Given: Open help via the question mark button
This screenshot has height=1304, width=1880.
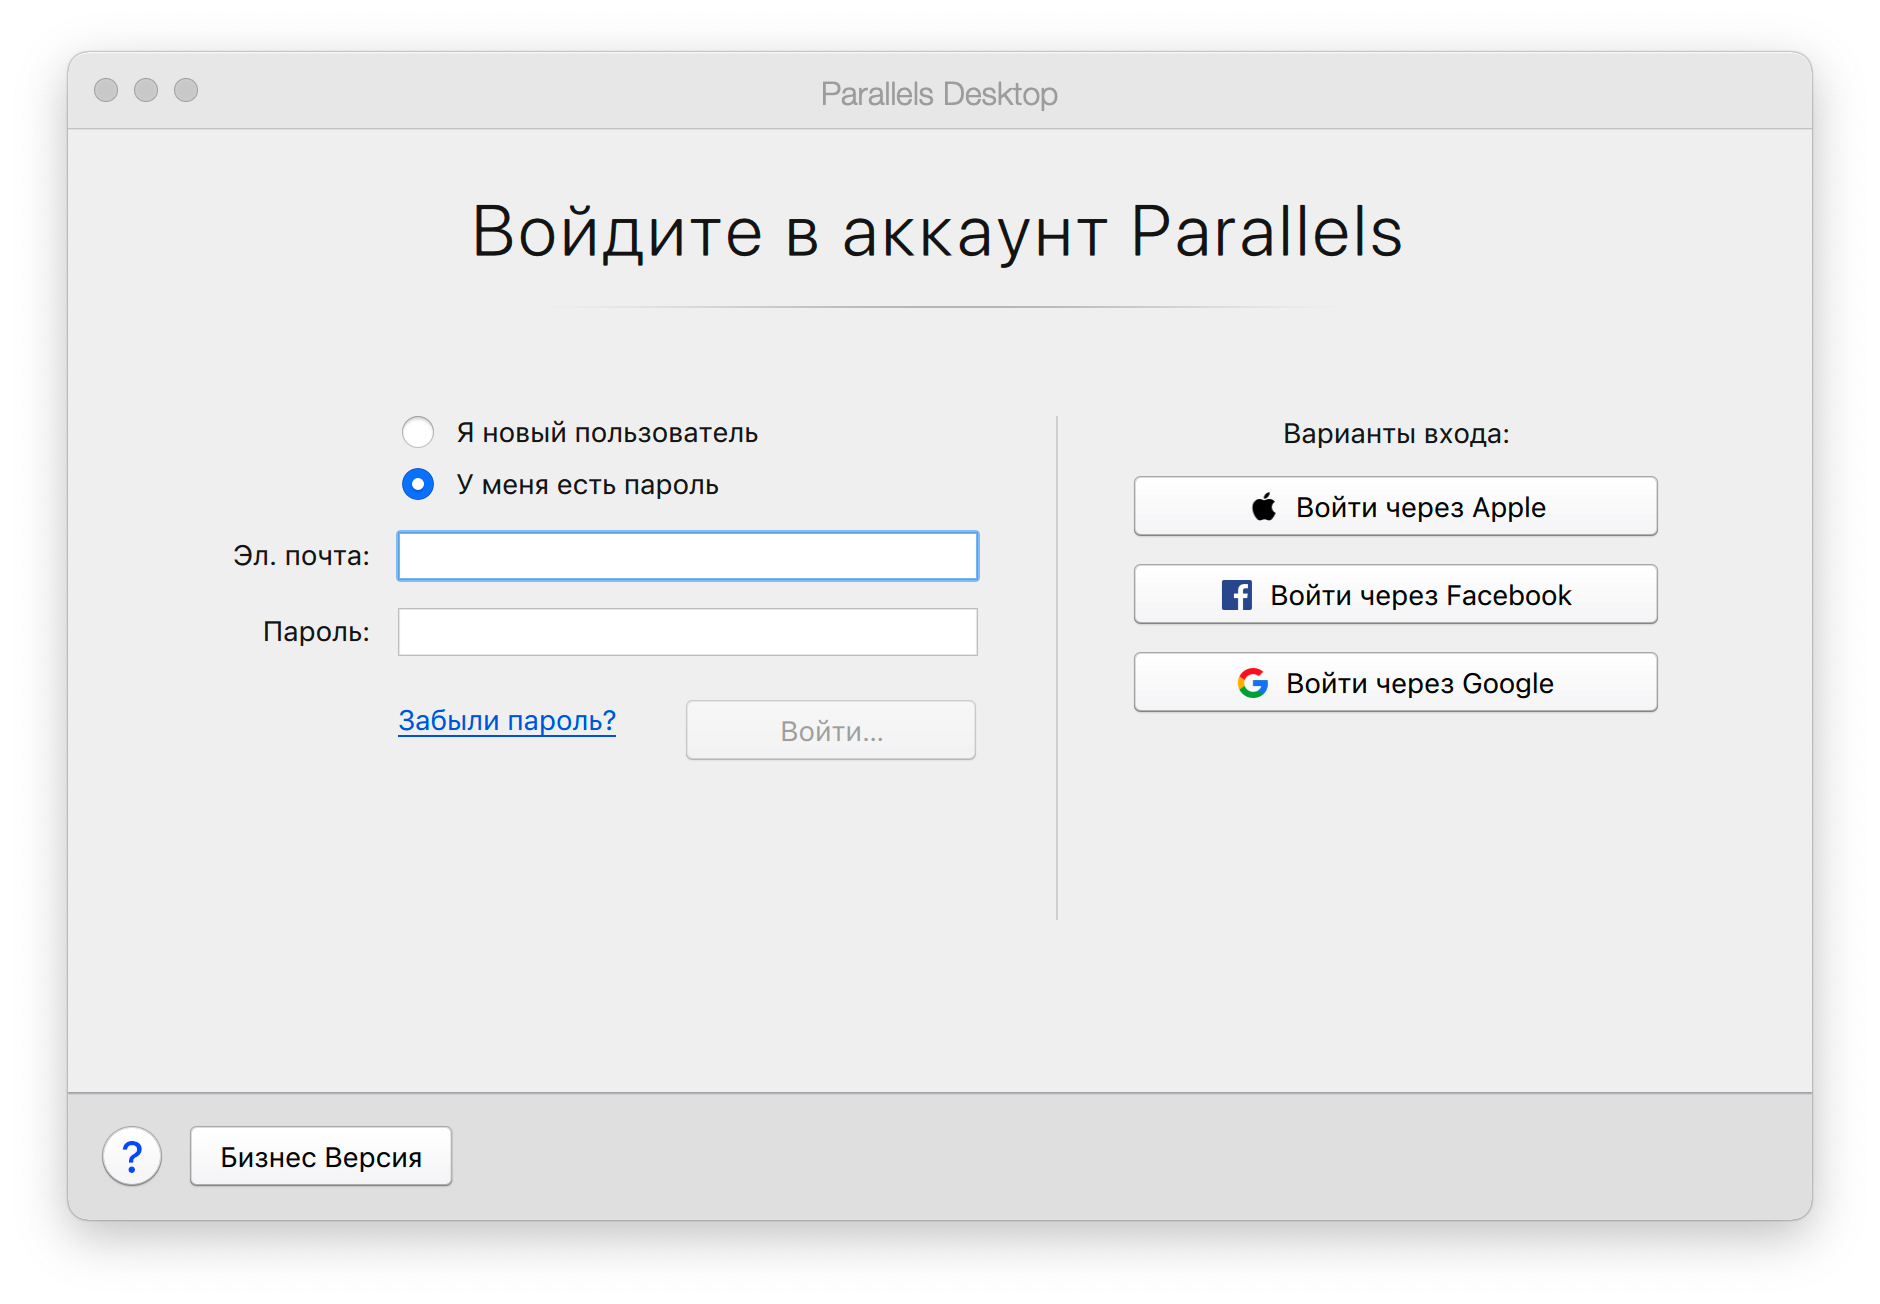Looking at the screenshot, I should (x=132, y=1157).
